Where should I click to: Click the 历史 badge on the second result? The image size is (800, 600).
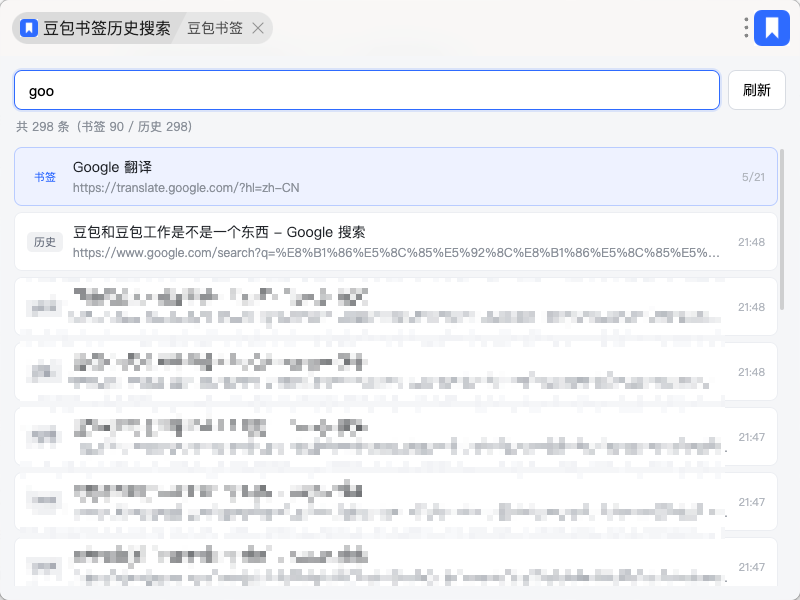[45, 242]
